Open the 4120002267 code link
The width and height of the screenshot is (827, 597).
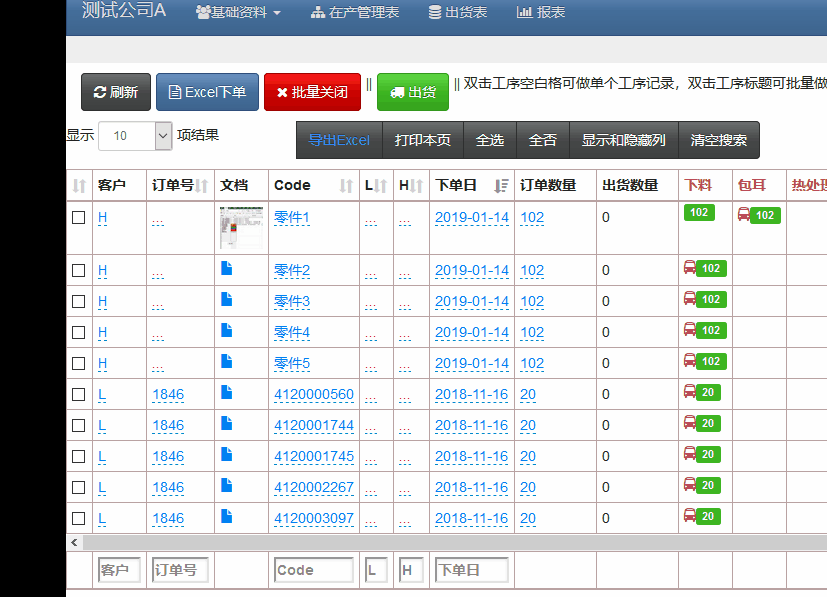pos(314,487)
